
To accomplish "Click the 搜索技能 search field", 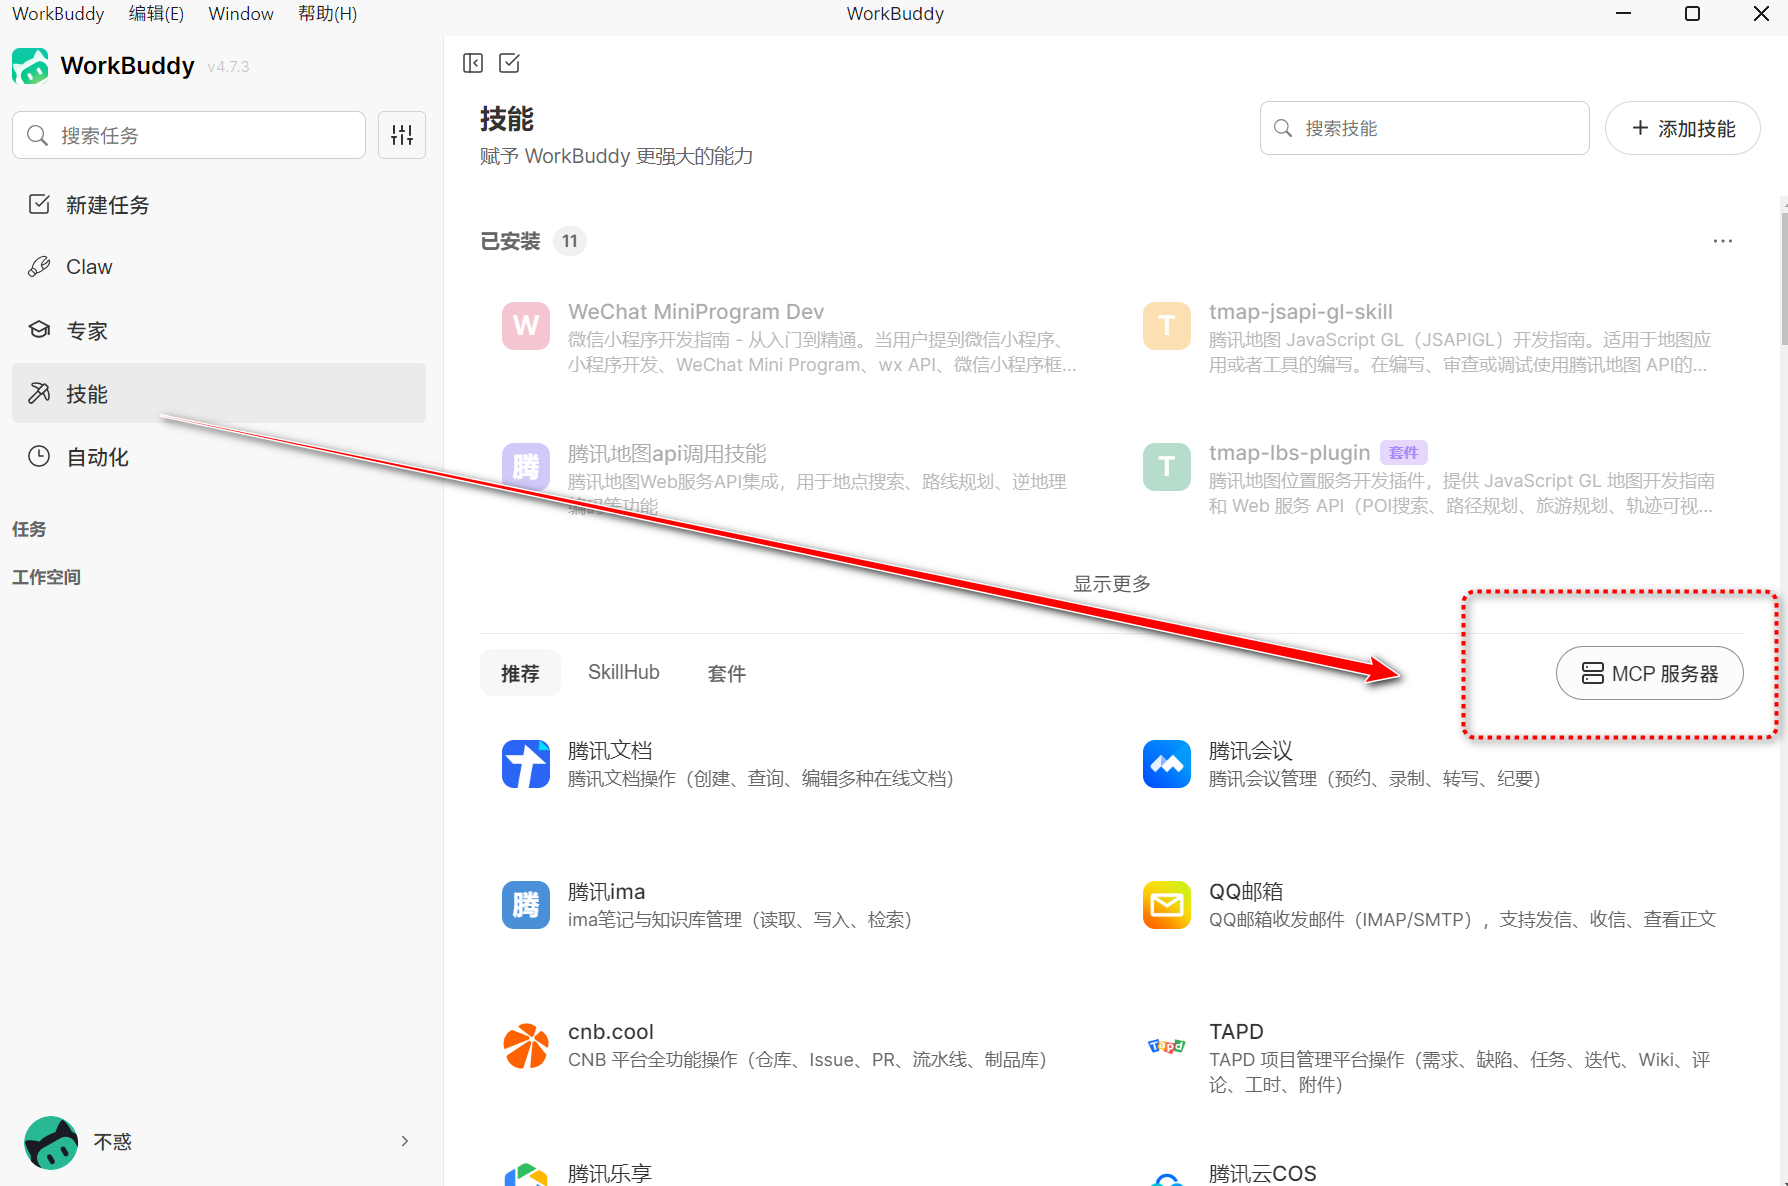I will click(x=1425, y=128).
